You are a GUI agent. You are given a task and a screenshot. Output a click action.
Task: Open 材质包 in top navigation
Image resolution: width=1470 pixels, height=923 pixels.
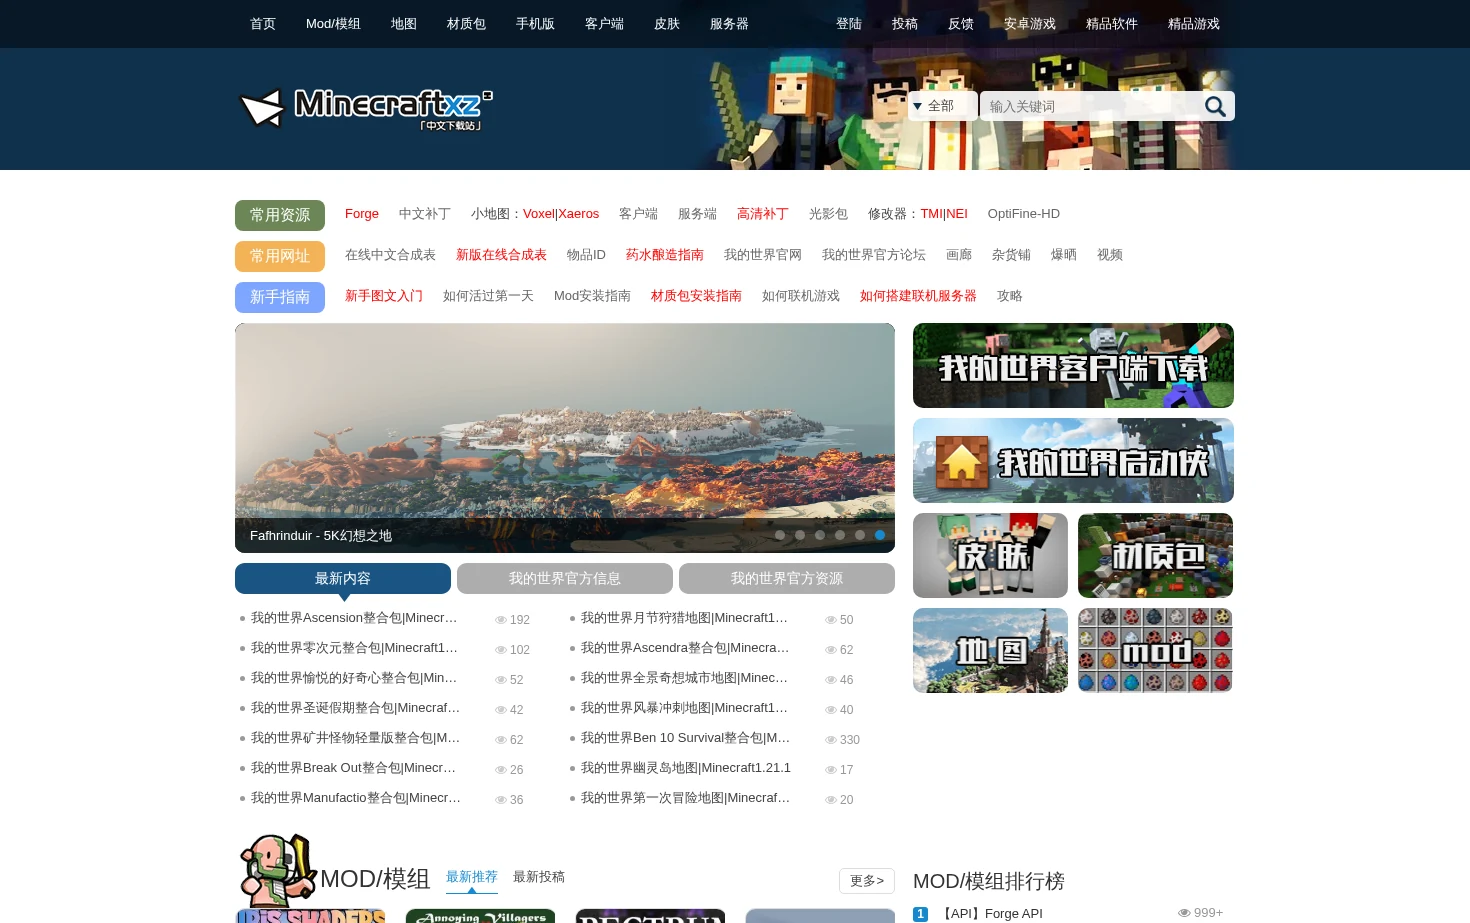466,24
